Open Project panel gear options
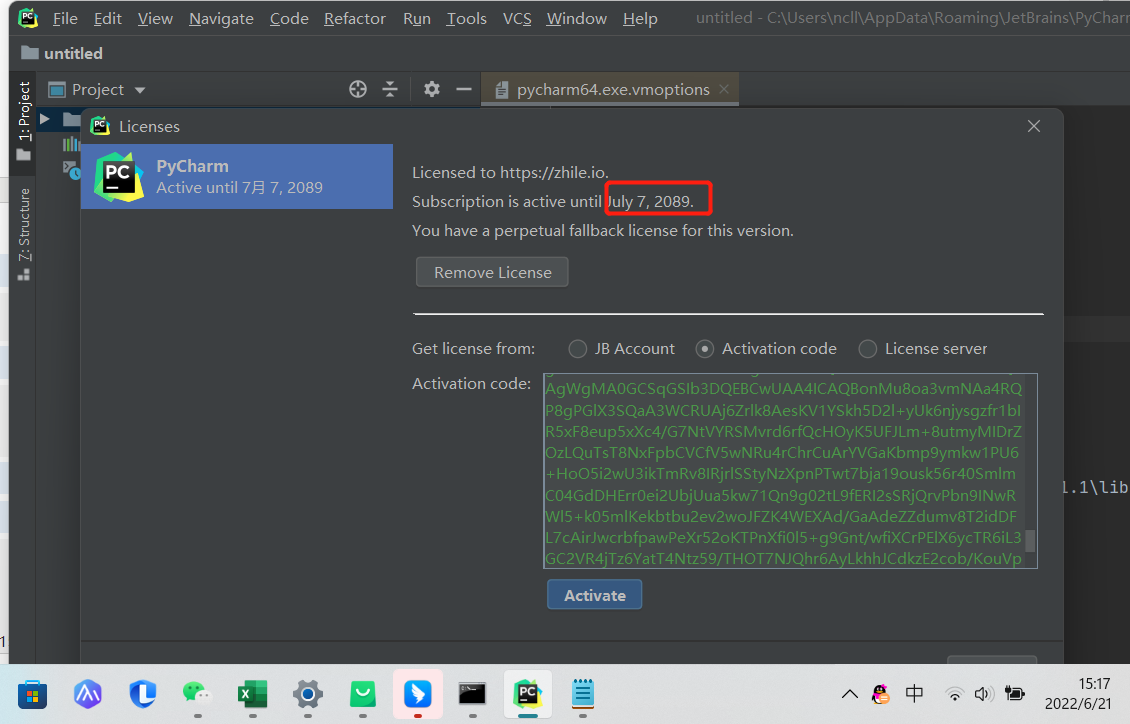 point(432,89)
